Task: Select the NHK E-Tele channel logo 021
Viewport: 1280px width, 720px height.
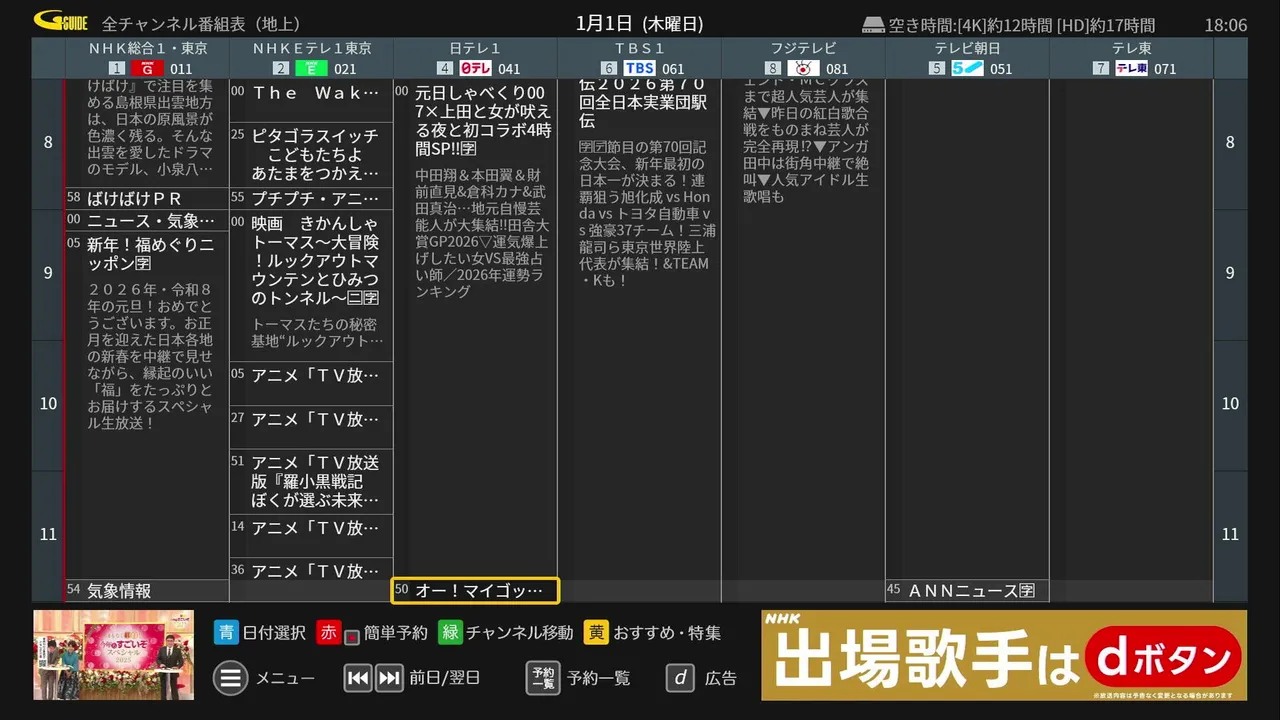Action: [x=311, y=68]
